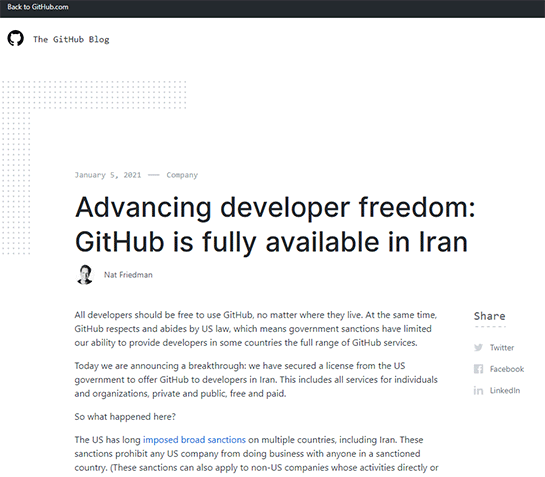Open the Company category link

click(x=182, y=175)
